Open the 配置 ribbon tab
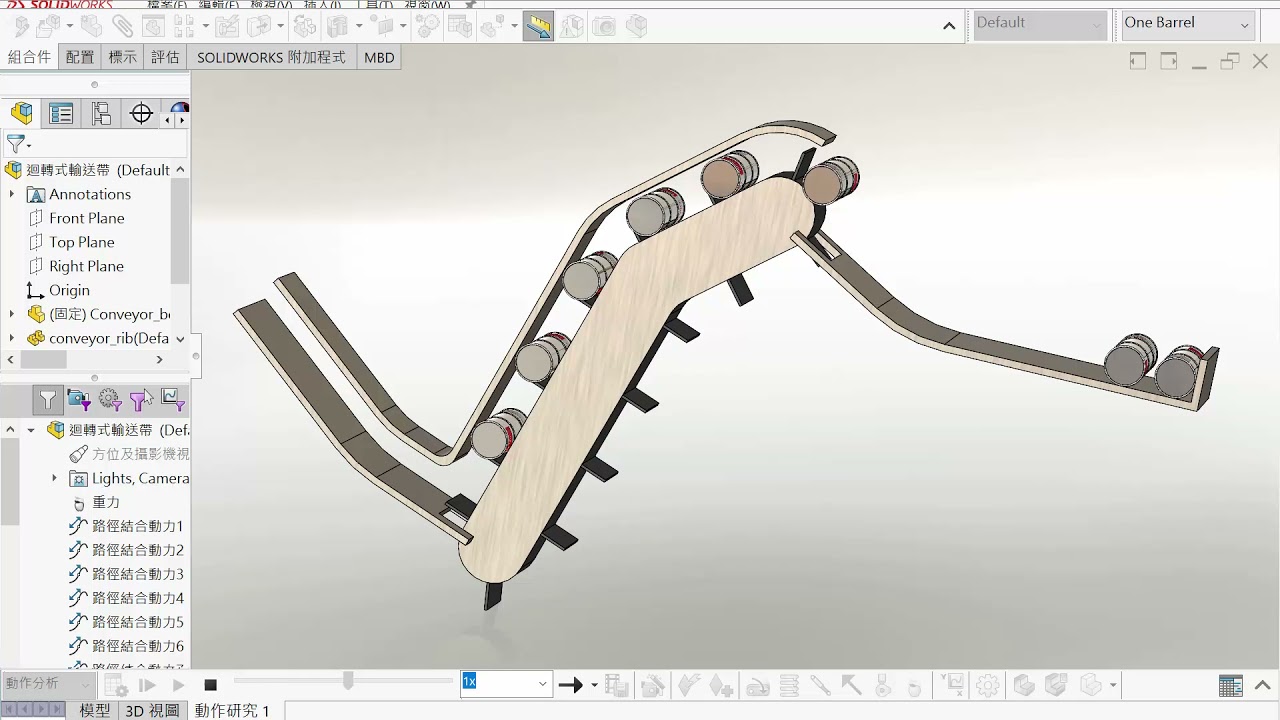Image resolution: width=1280 pixels, height=720 pixels. tap(80, 57)
